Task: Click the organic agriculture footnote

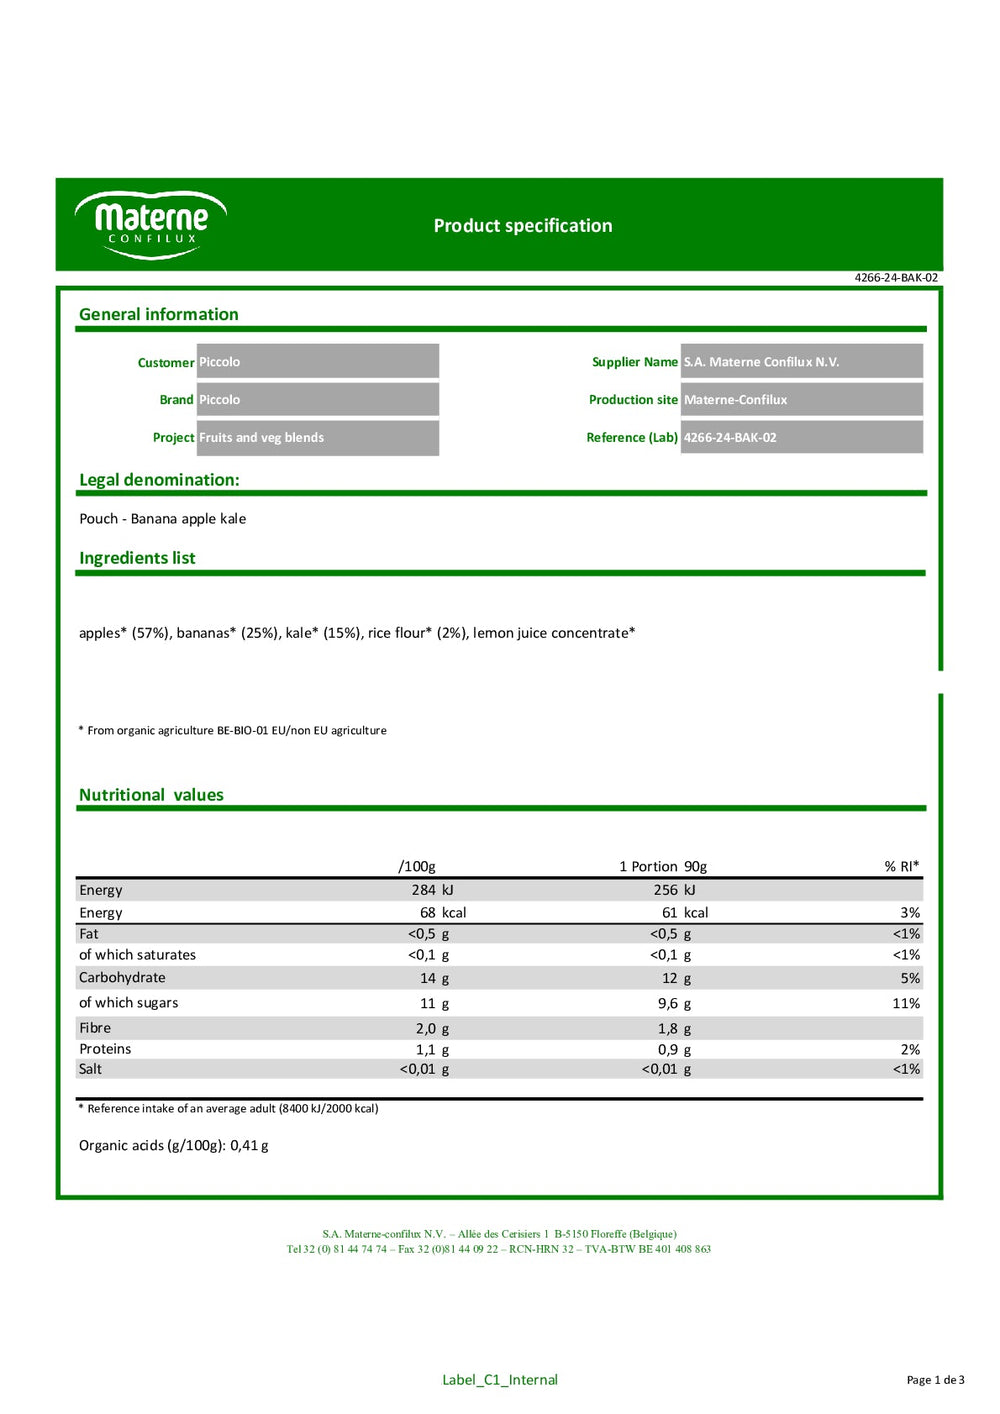Action: click(x=232, y=730)
